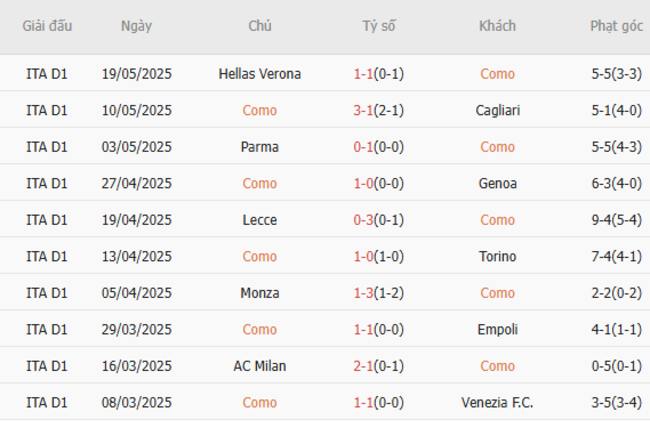Image resolution: width=650 pixels, height=428 pixels.
Task: Click the "Phạt góc" column header
Action: (x=616, y=27)
